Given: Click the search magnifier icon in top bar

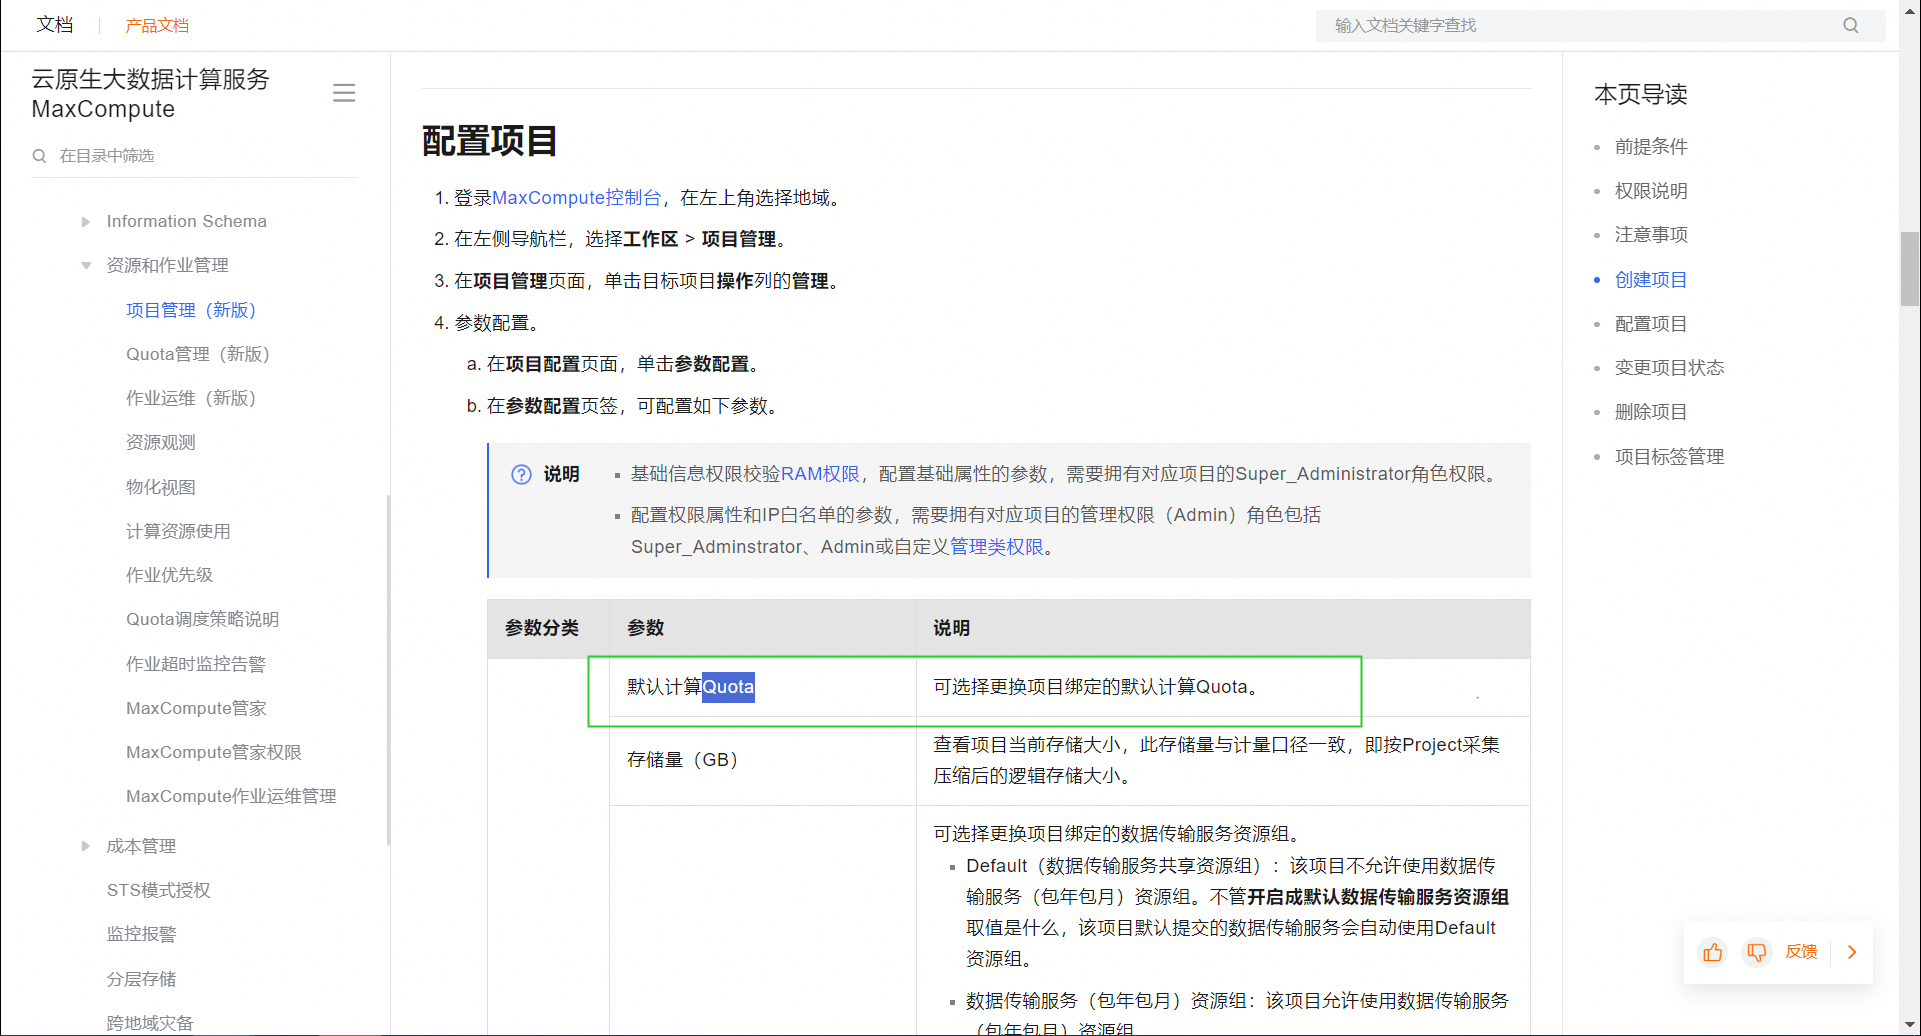Looking at the screenshot, I should pyautogui.click(x=1851, y=25).
